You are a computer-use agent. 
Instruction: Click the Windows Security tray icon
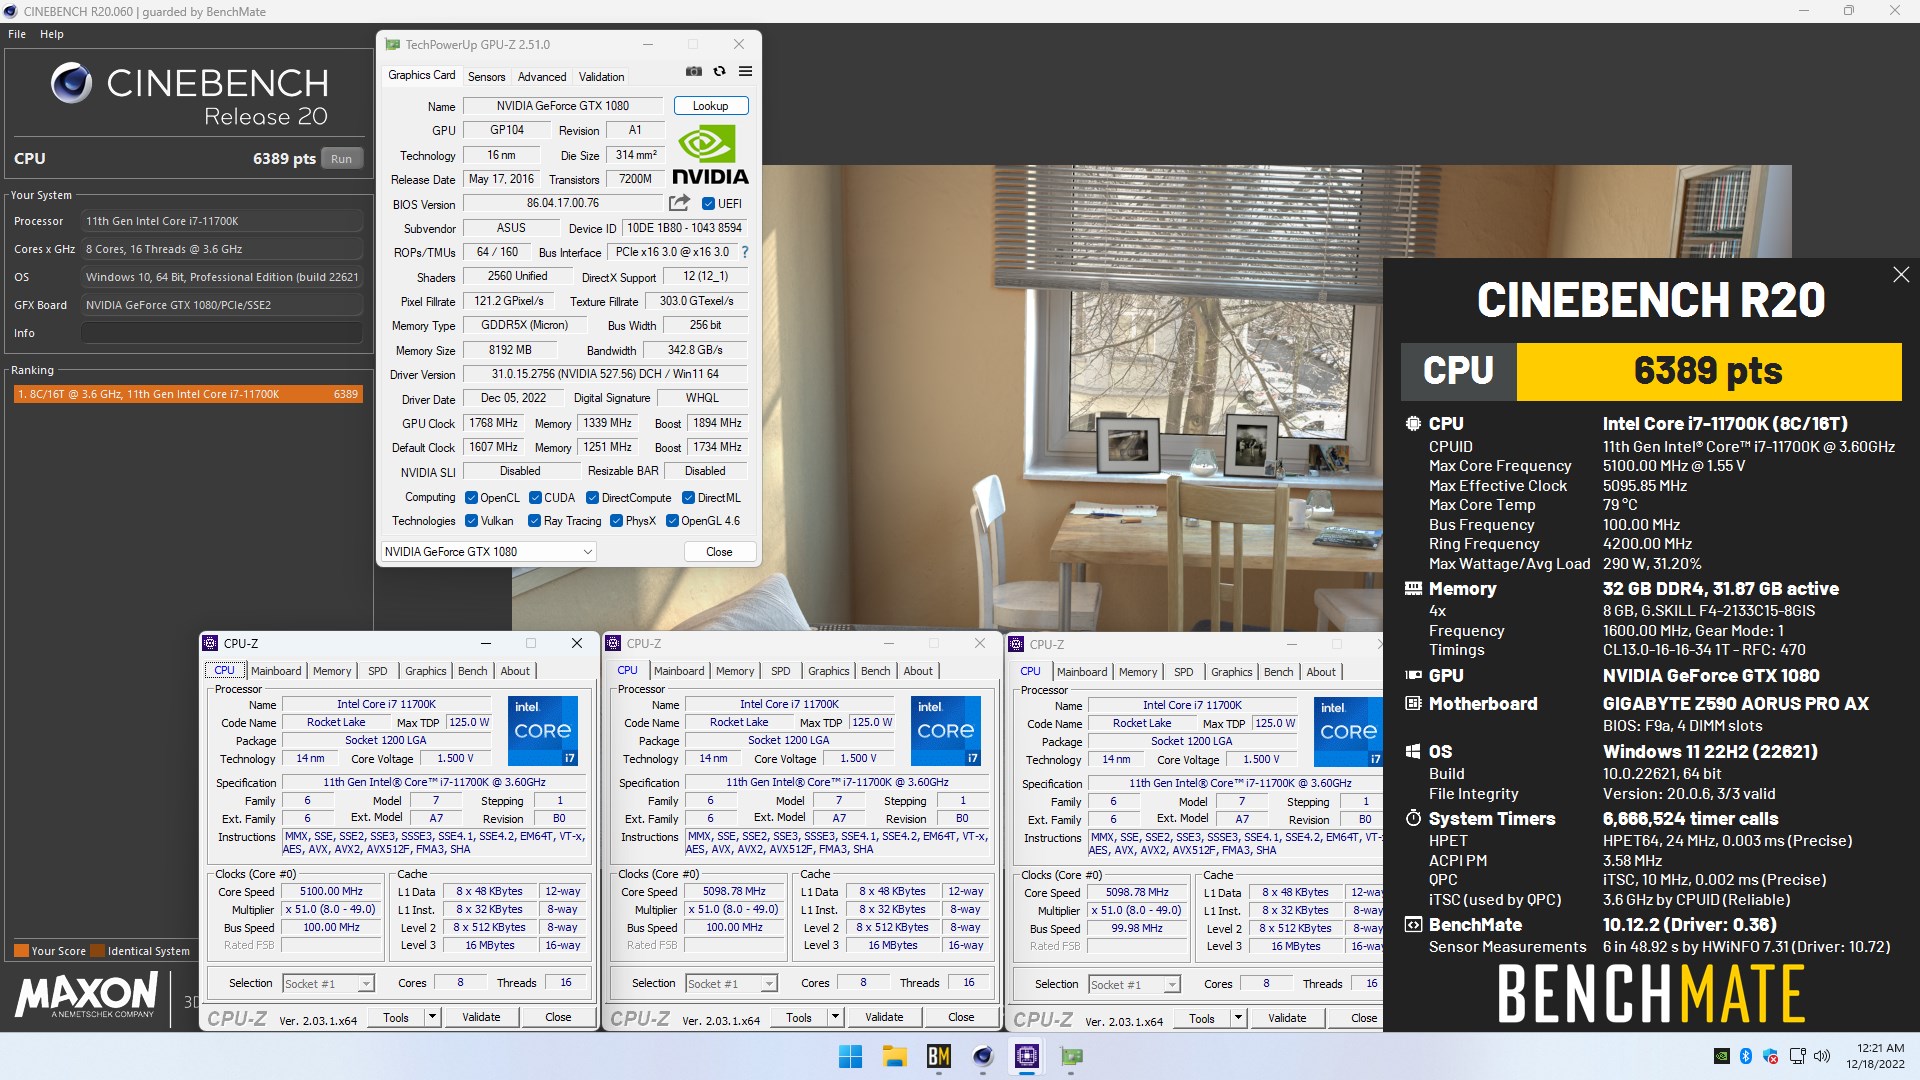[1771, 1056]
